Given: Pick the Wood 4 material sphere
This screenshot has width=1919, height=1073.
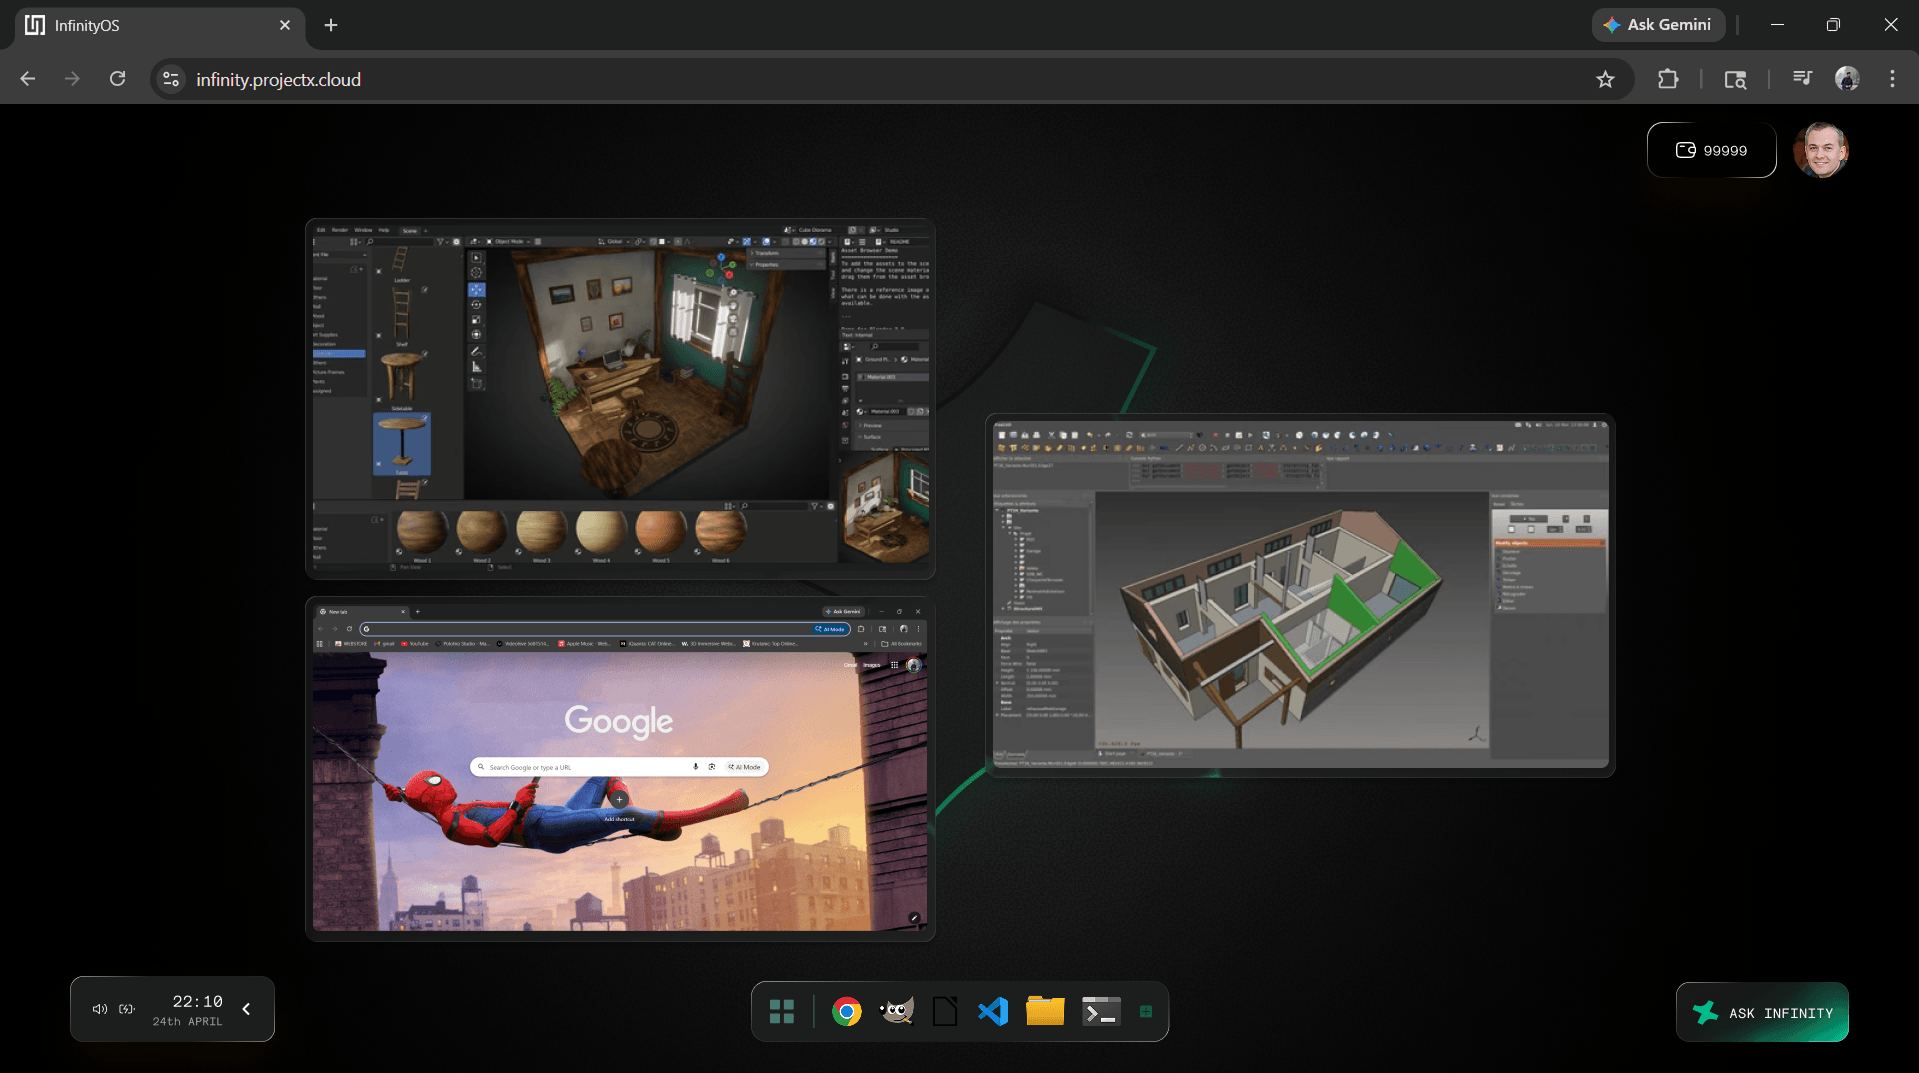Looking at the screenshot, I should click(x=601, y=531).
